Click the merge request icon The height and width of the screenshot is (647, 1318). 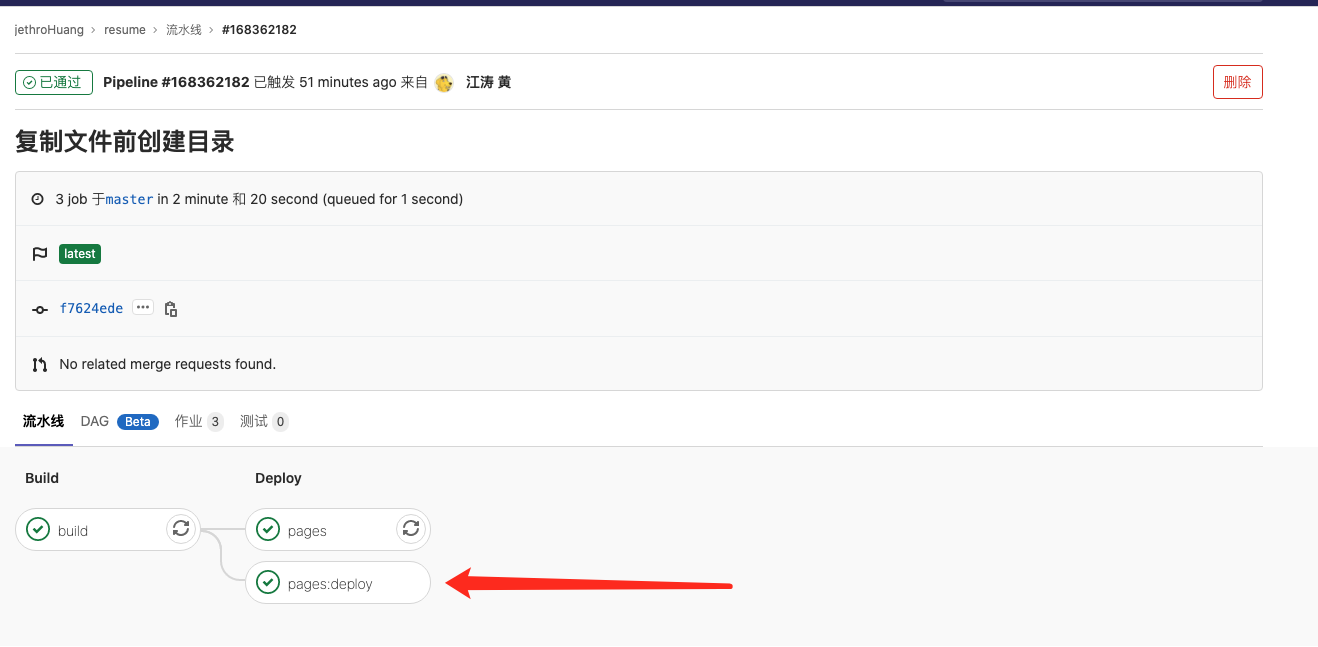(x=39, y=364)
